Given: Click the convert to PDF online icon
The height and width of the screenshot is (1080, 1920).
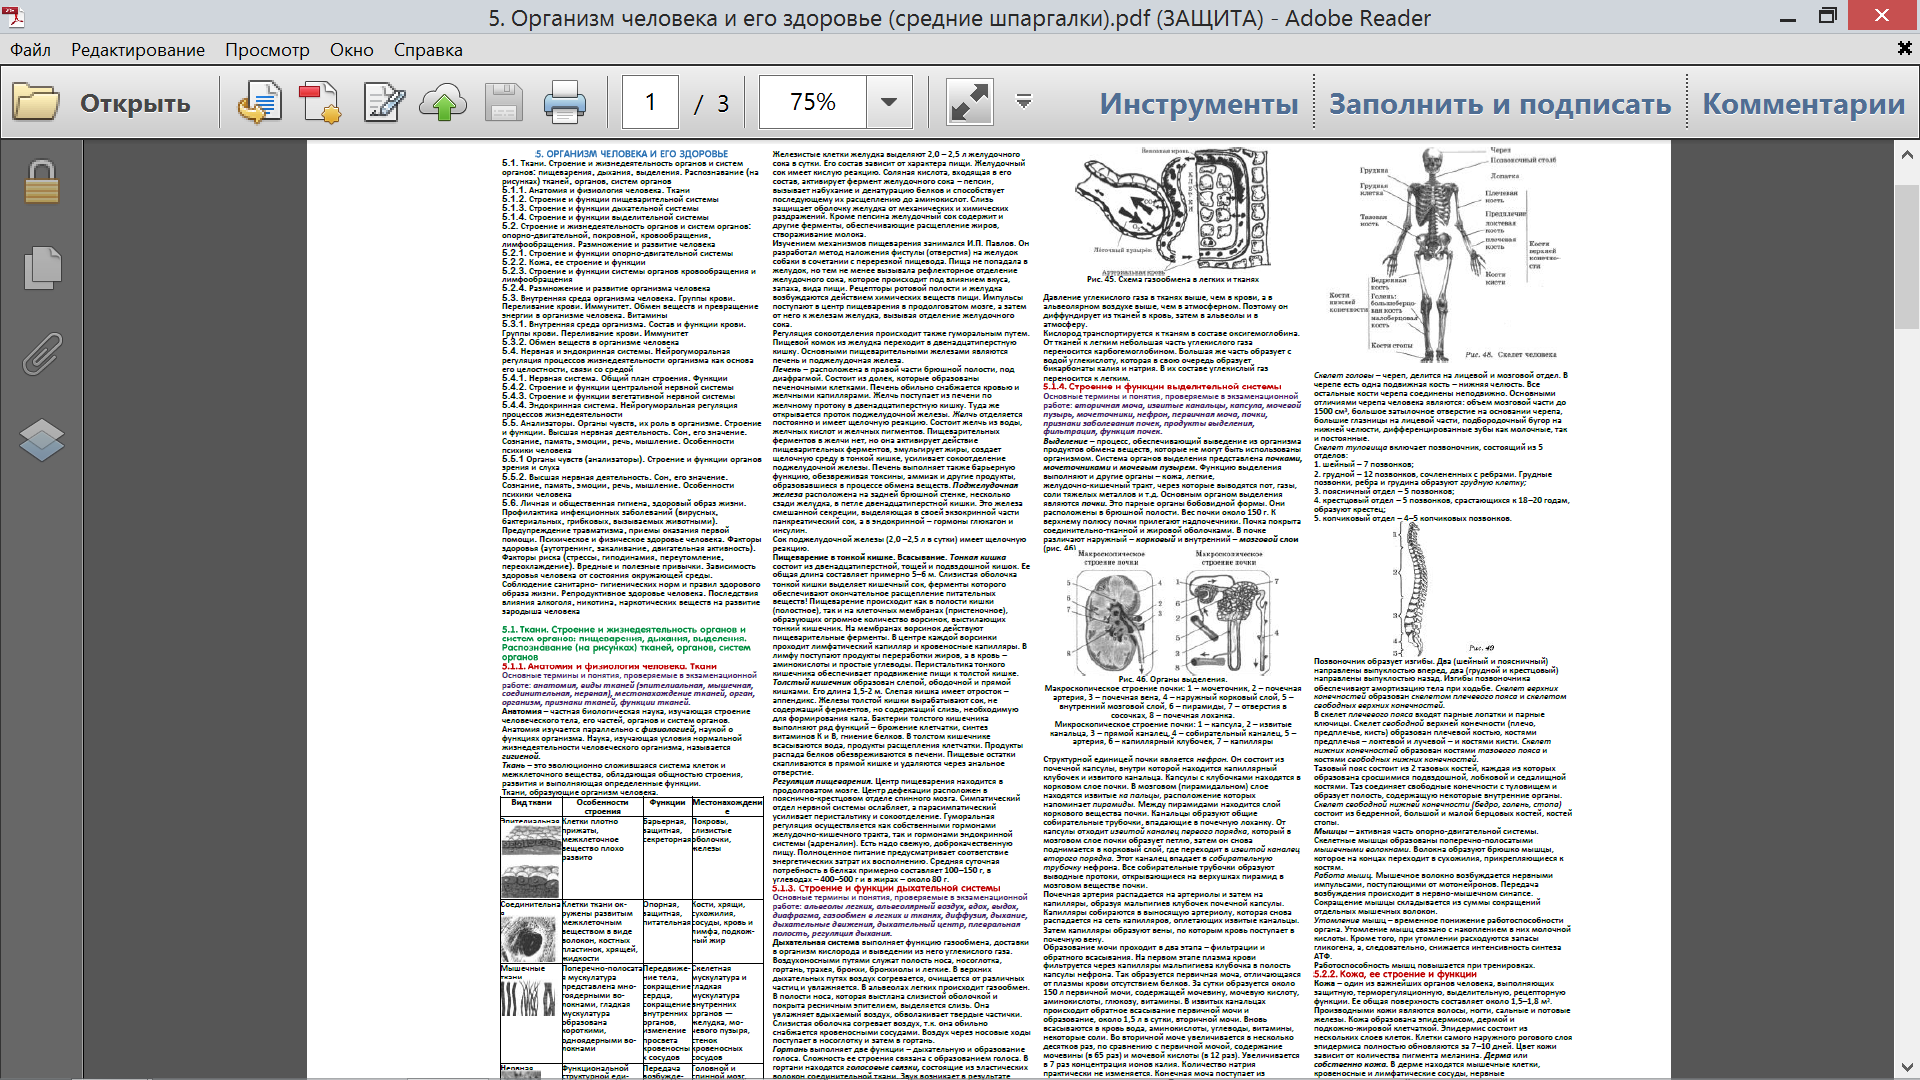Looking at the screenshot, I should point(259,103).
